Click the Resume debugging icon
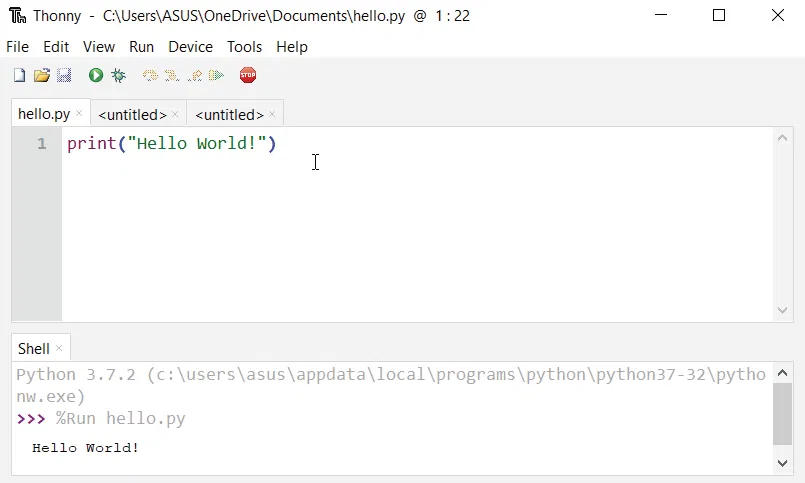This screenshot has height=483, width=805. click(216, 76)
